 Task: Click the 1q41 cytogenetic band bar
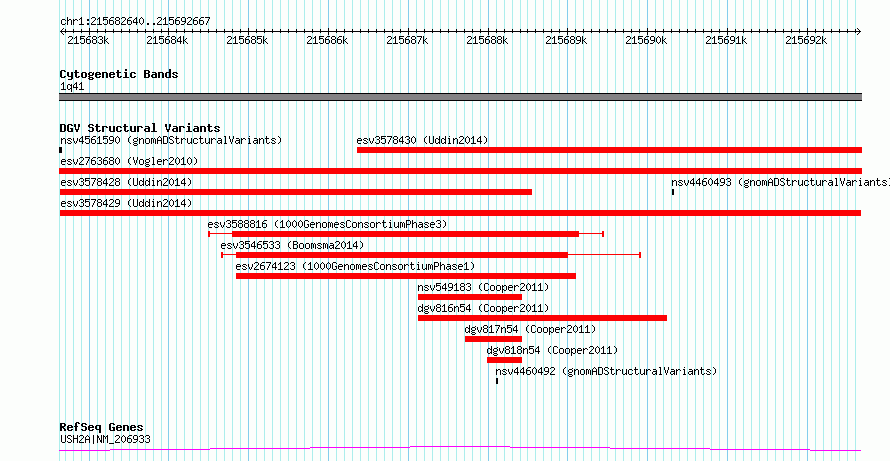(460, 97)
